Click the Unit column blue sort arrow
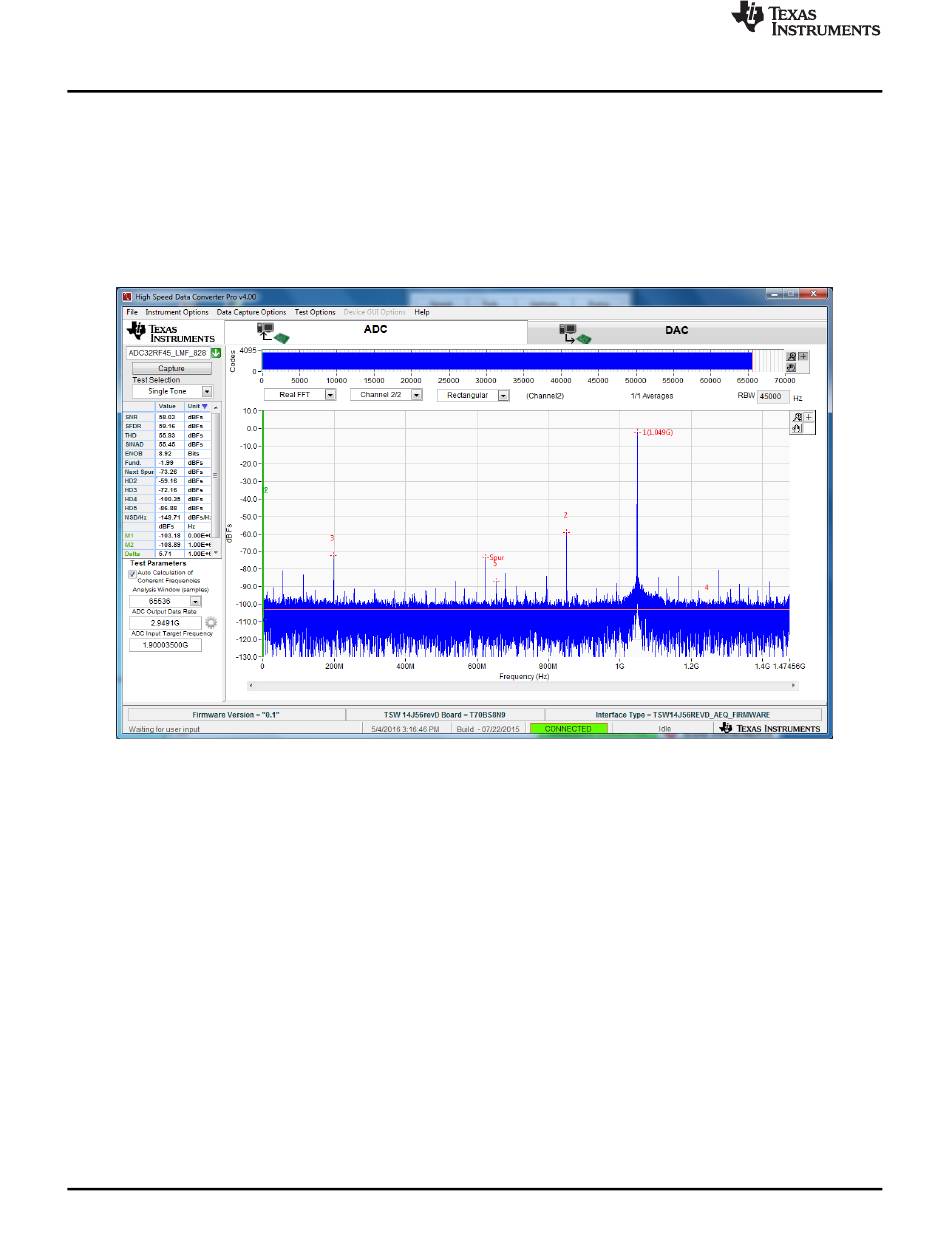 pos(205,407)
